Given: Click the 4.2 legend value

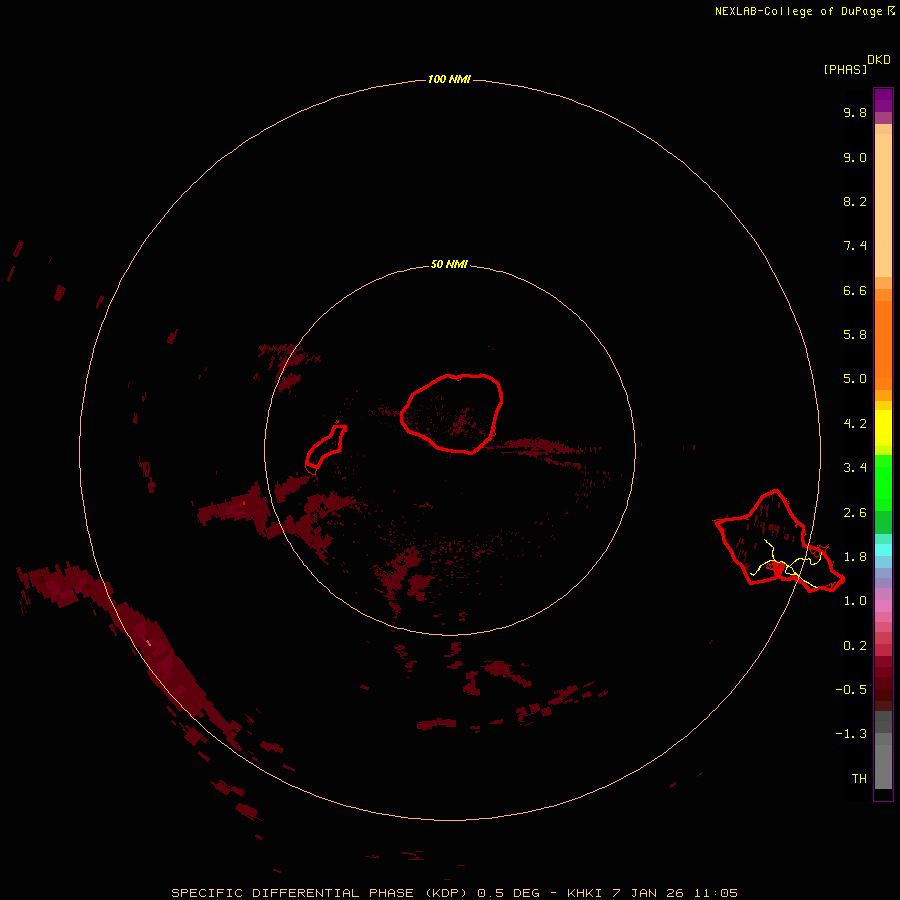Looking at the screenshot, I should 855,424.
